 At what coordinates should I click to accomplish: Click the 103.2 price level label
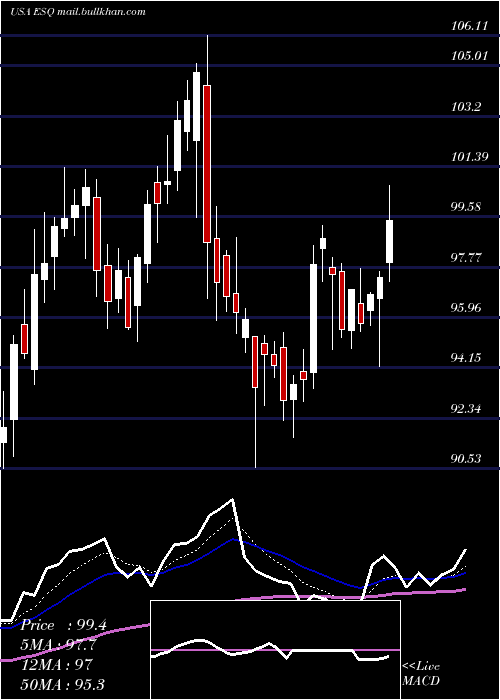pos(466,107)
